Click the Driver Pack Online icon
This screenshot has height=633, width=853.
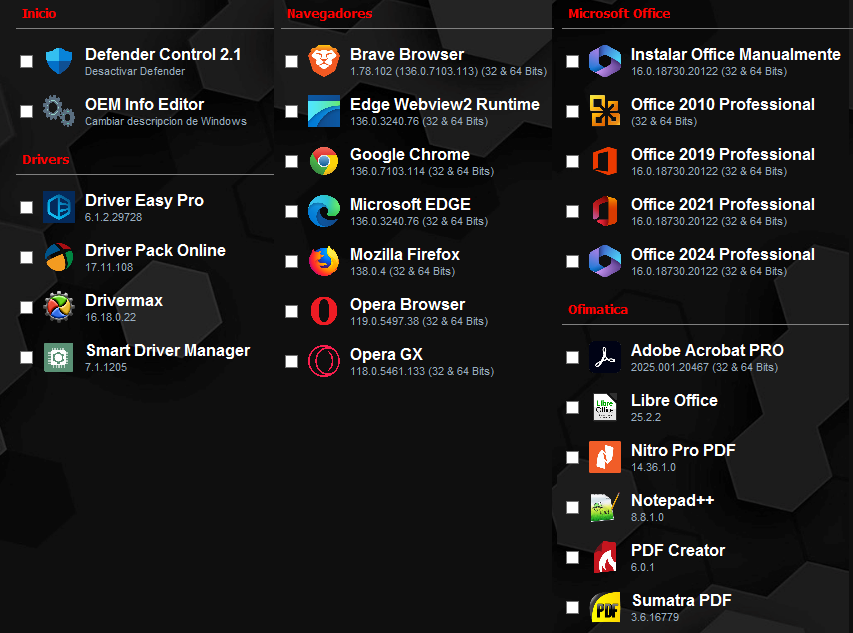click(x=59, y=257)
